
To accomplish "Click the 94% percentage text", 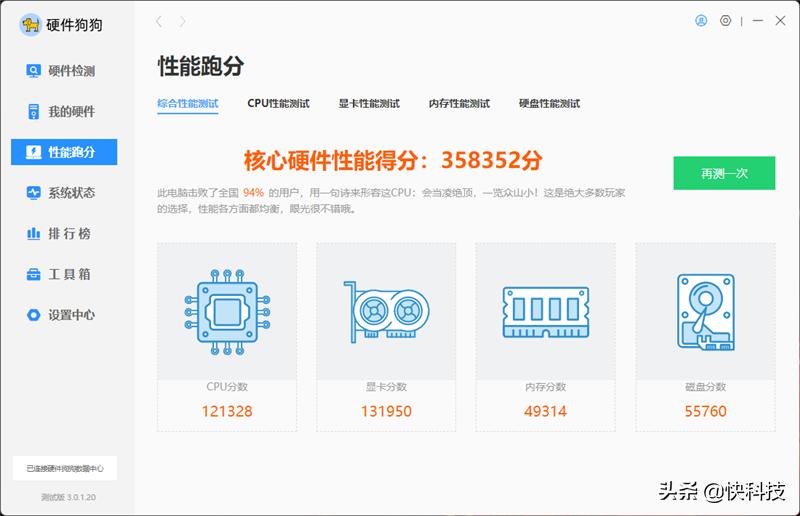I will tap(253, 192).
